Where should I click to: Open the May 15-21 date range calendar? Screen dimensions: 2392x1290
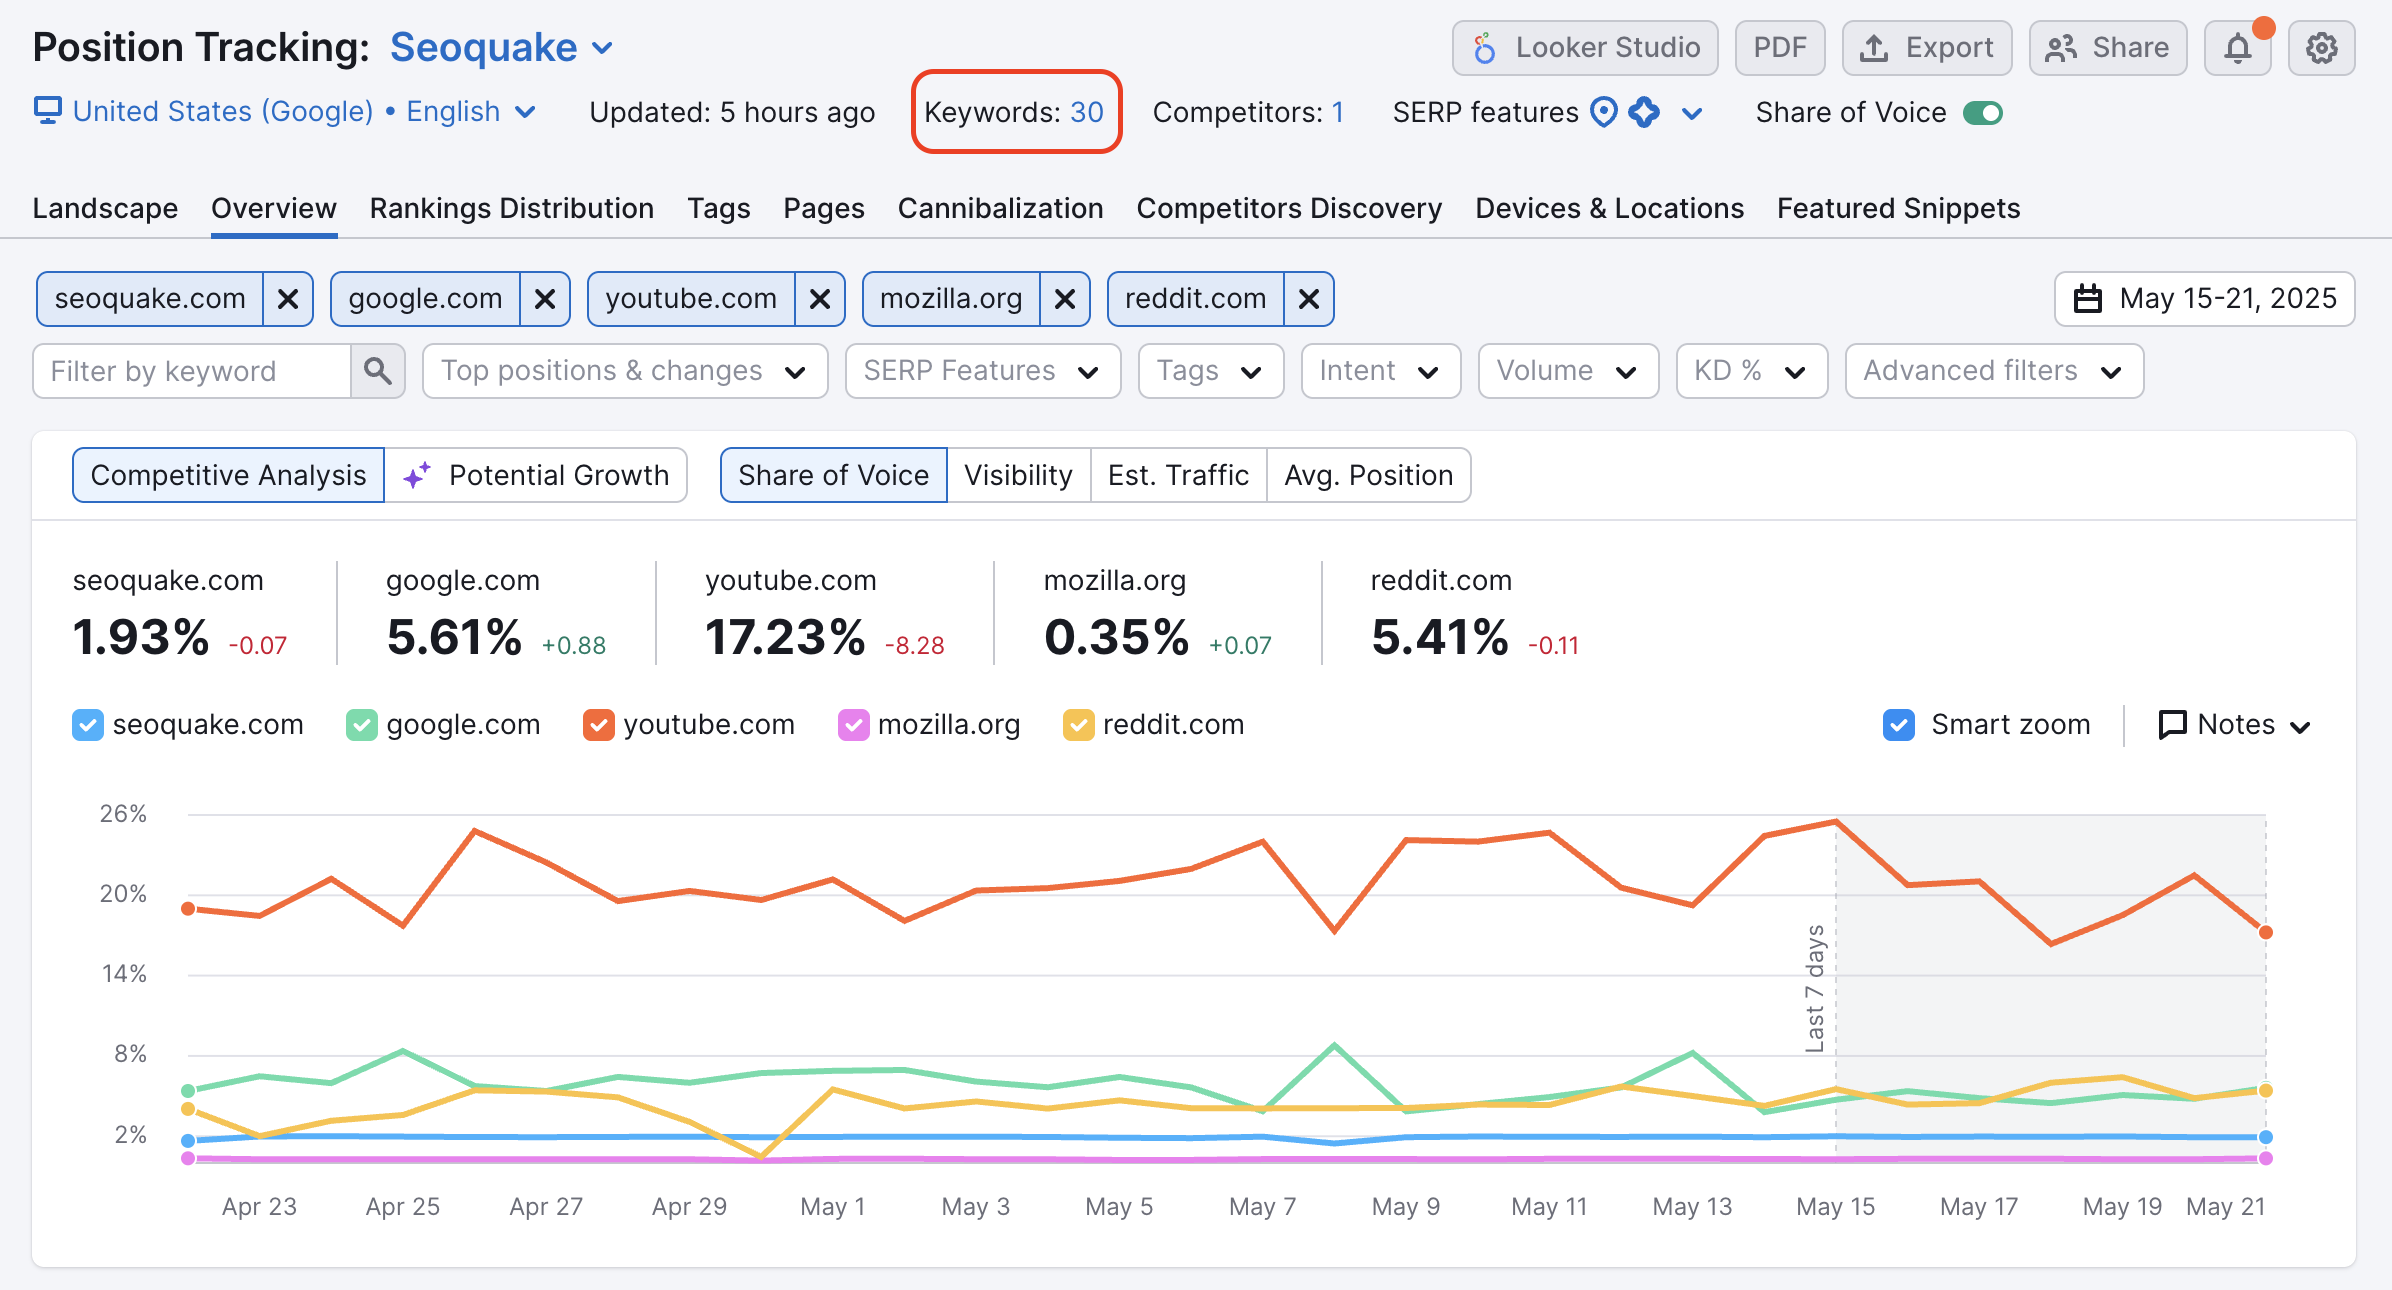pyautogui.click(x=2204, y=298)
